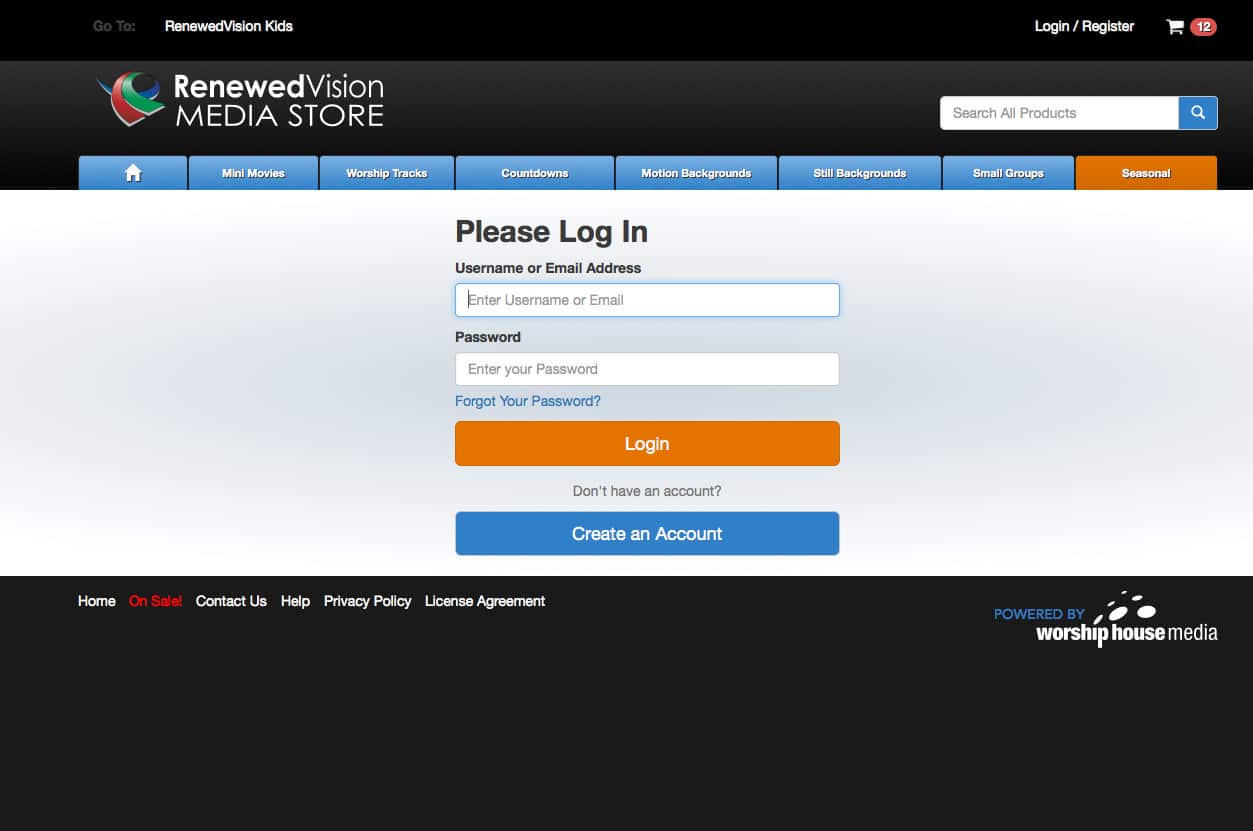Select the Countdowns tab
Viewport: 1253px width, 831px height.
point(535,173)
